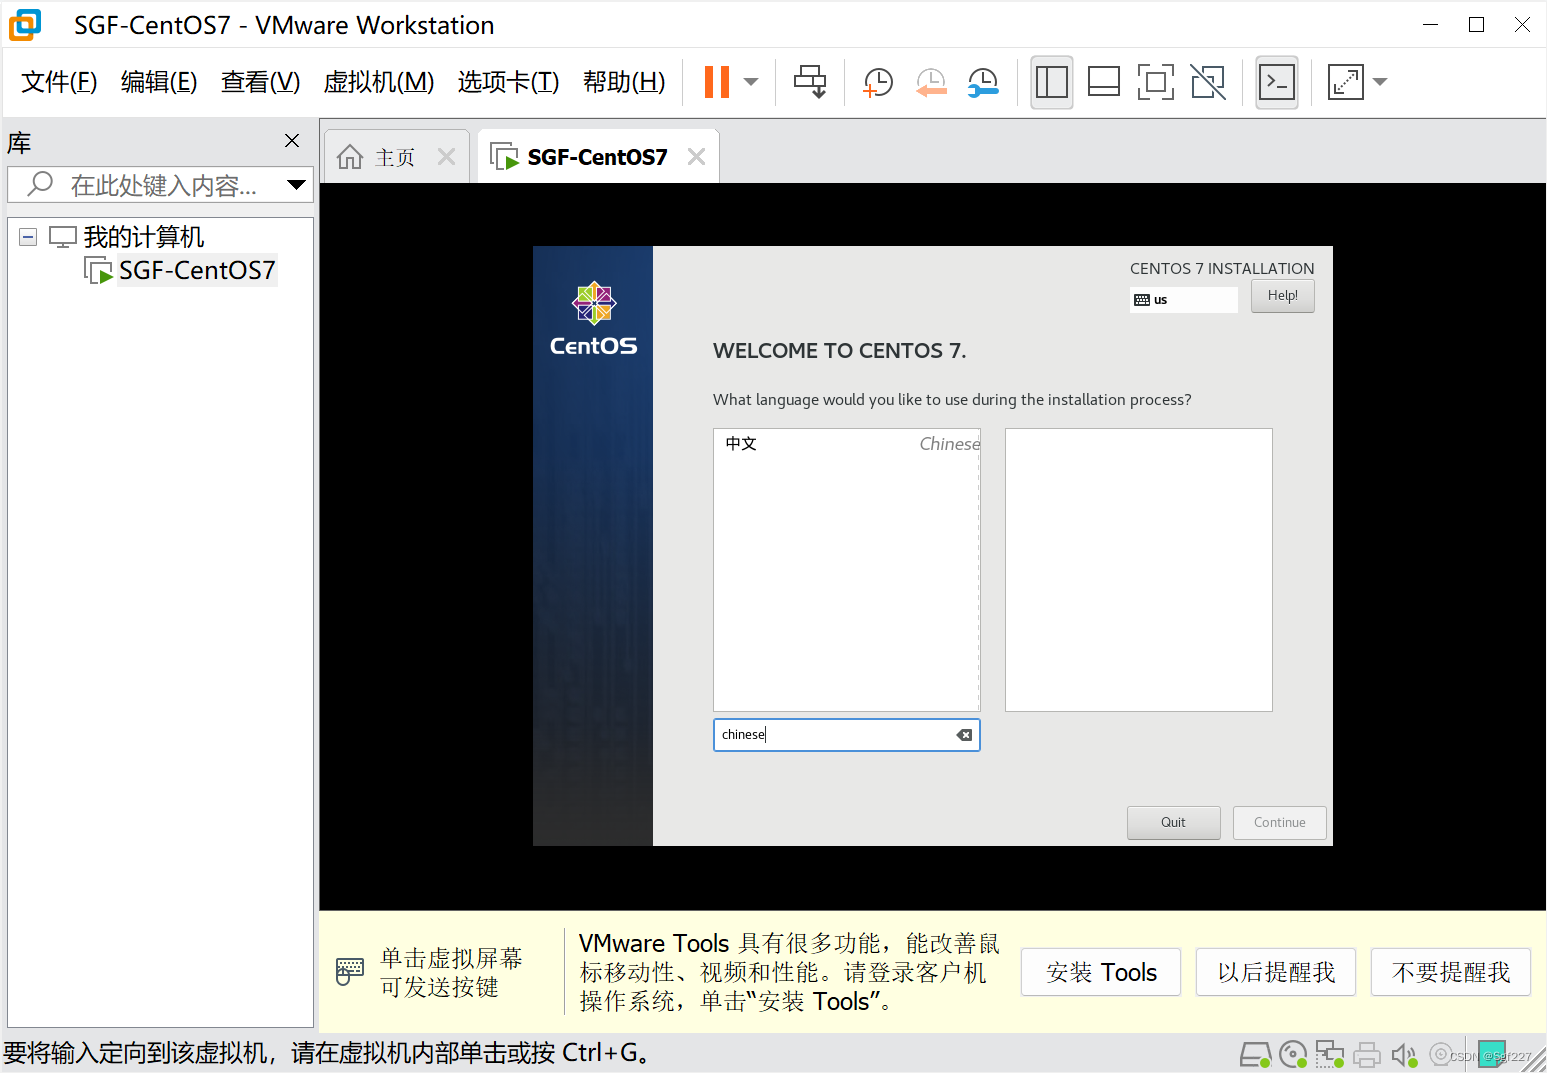Click the CentOS logo in installer sidebar
The image size is (1547, 1073).
(594, 319)
